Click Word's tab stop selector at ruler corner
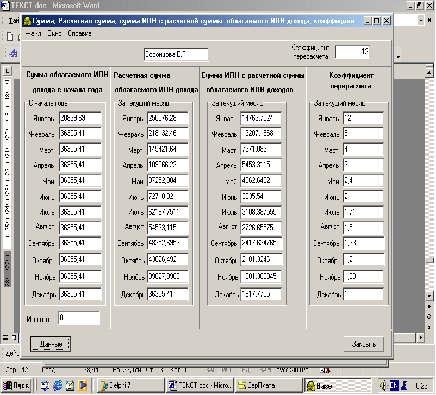The height and width of the screenshot is (395, 436). tap(8, 70)
